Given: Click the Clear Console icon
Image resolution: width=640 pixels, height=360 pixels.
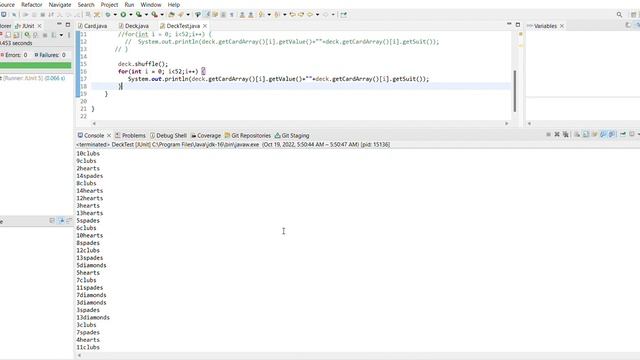Looking at the screenshot, I should point(577,134).
